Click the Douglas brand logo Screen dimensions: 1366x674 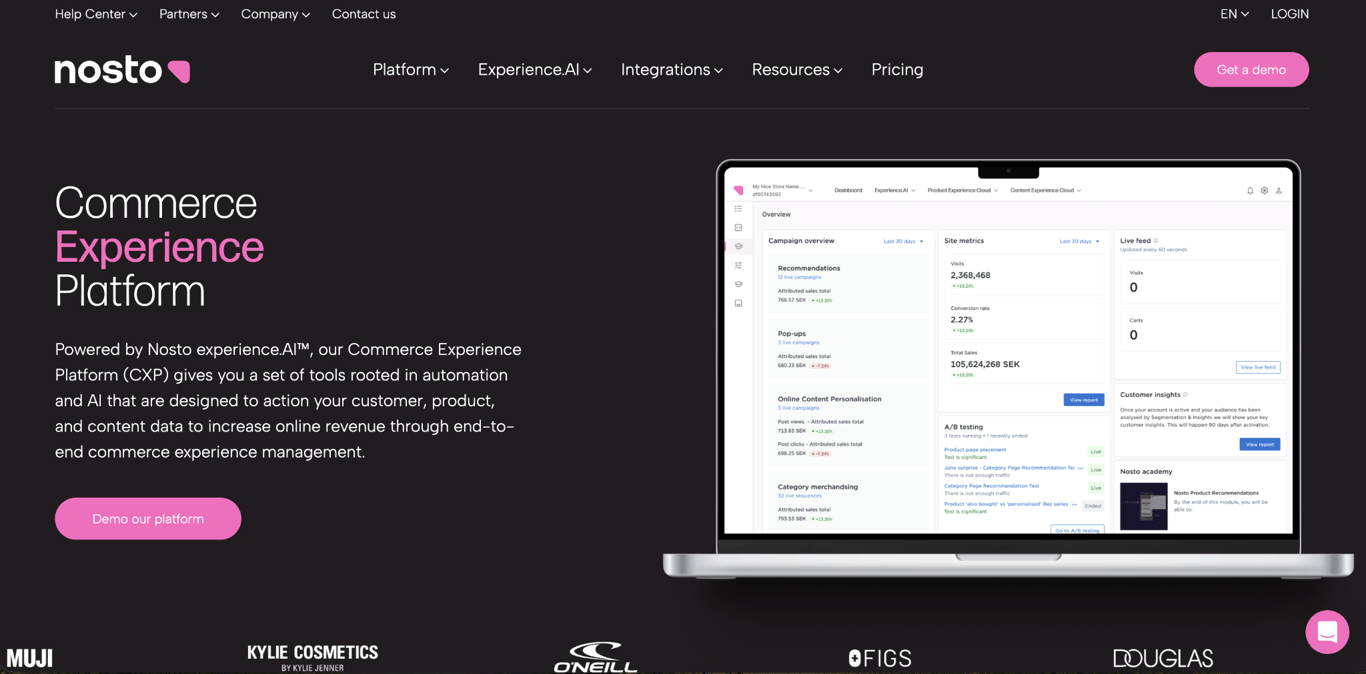[1163, 658]
